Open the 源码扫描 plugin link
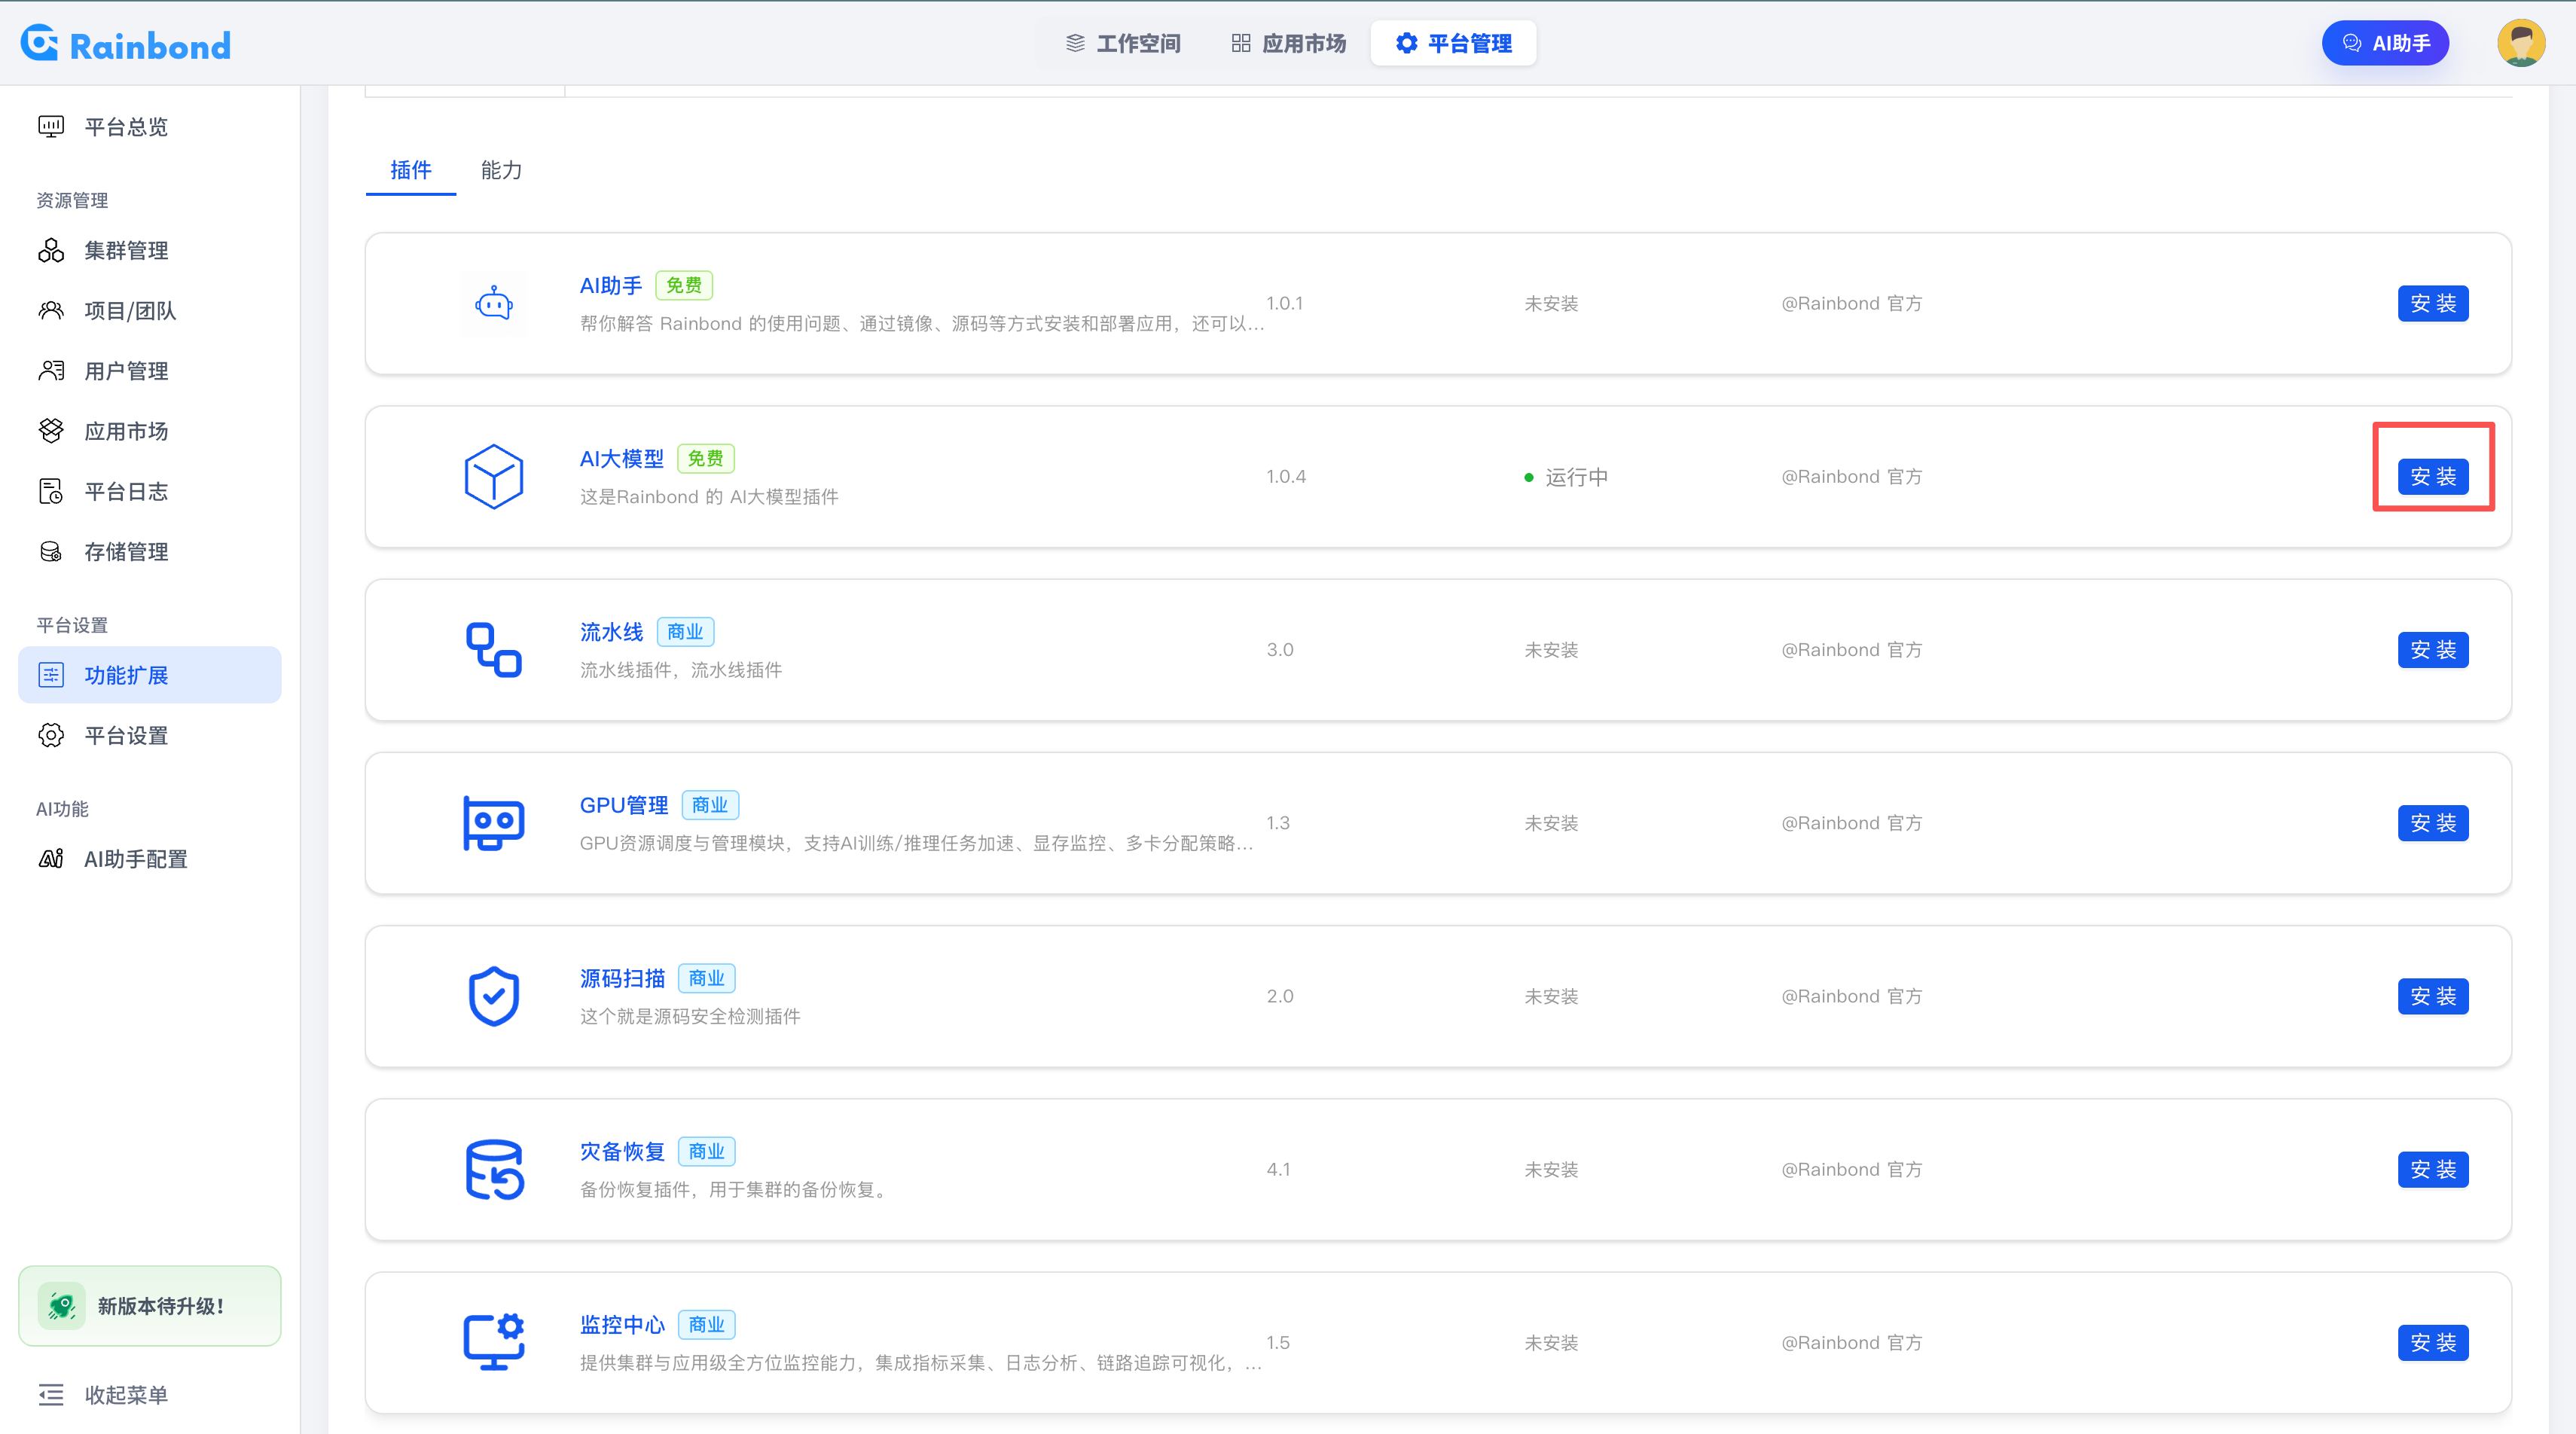 (622, 978)
